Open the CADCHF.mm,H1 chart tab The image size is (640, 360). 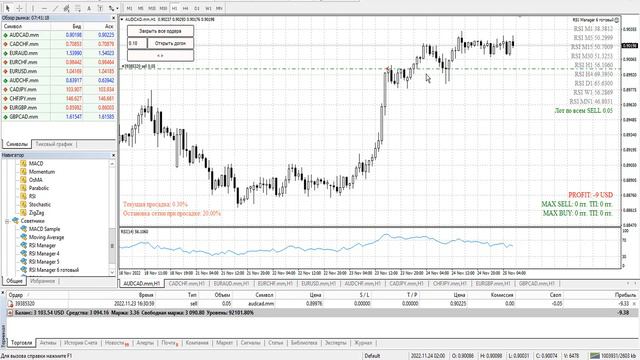(x=187, y=283)
